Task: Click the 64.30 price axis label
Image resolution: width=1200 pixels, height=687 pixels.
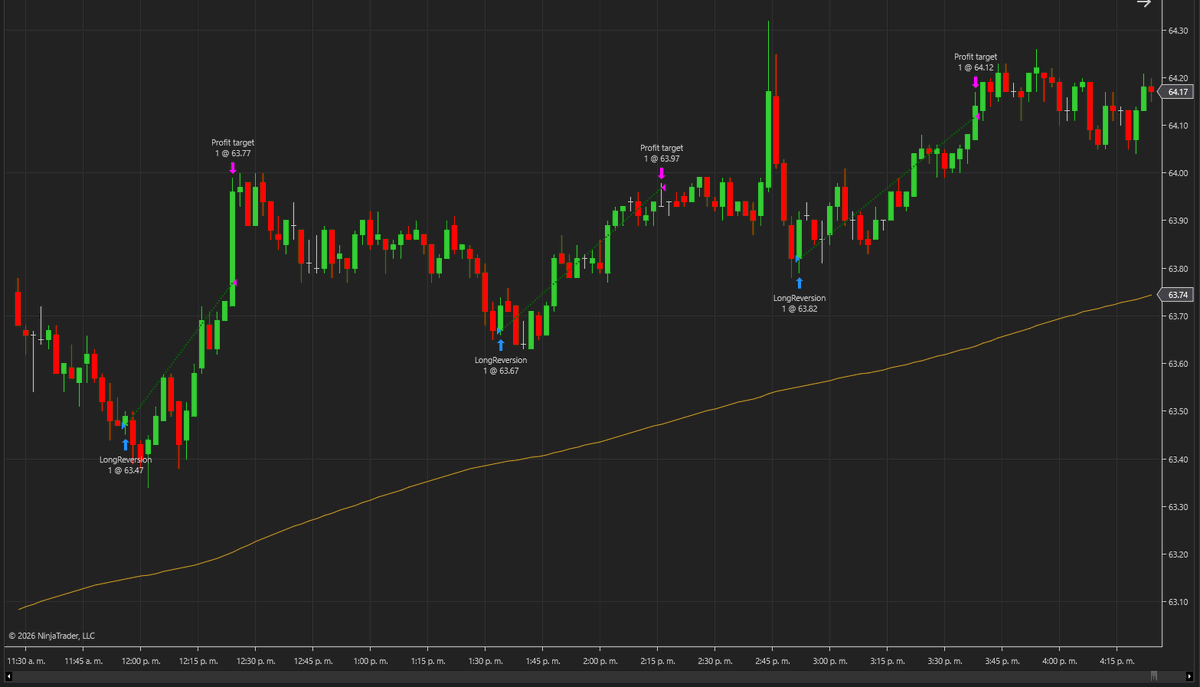Action: (x=1177, y=30)
